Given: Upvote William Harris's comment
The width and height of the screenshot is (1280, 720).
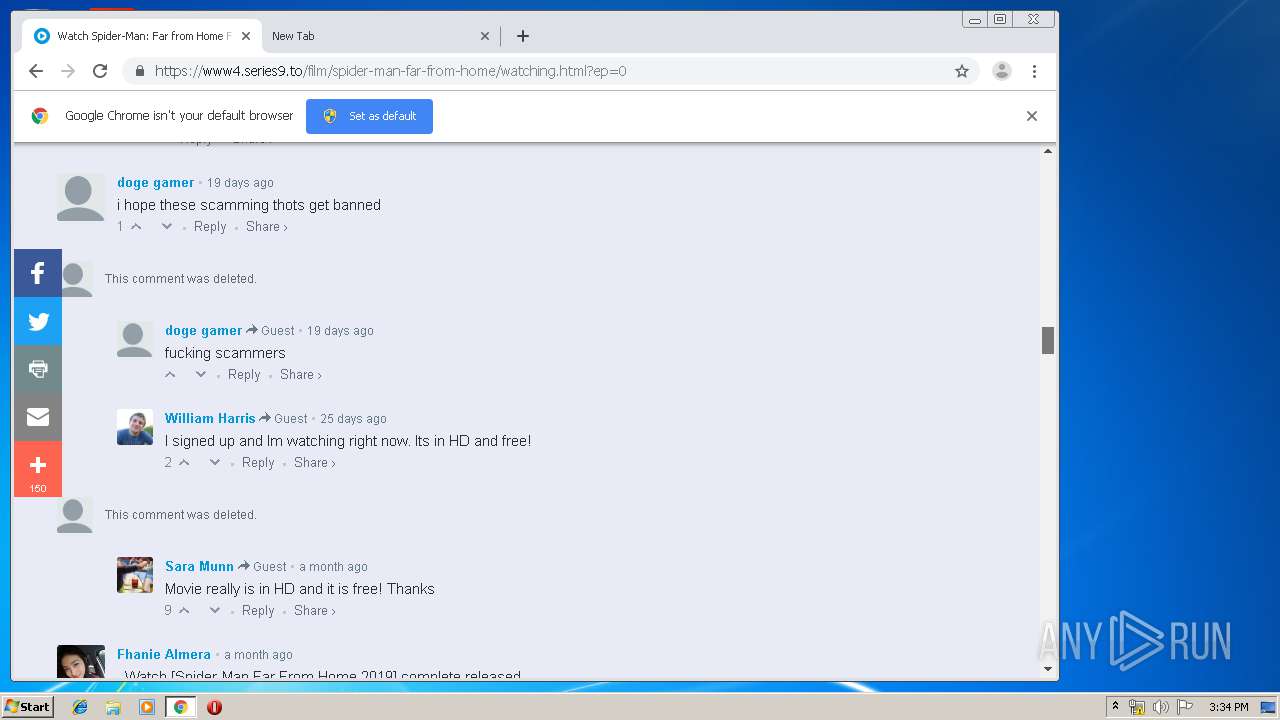Looking at the screenshot, I should [184, 463].
